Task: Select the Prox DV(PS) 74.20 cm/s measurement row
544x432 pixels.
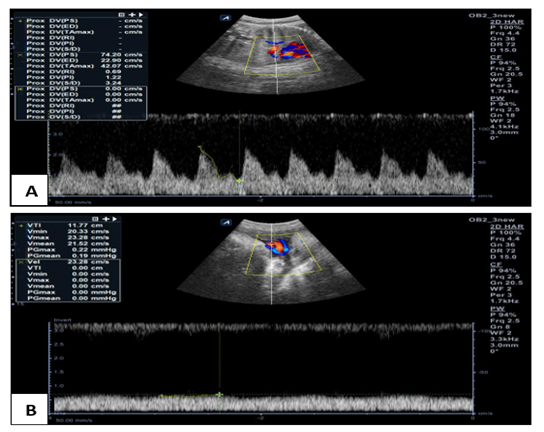Action: (x=81, y=55)
